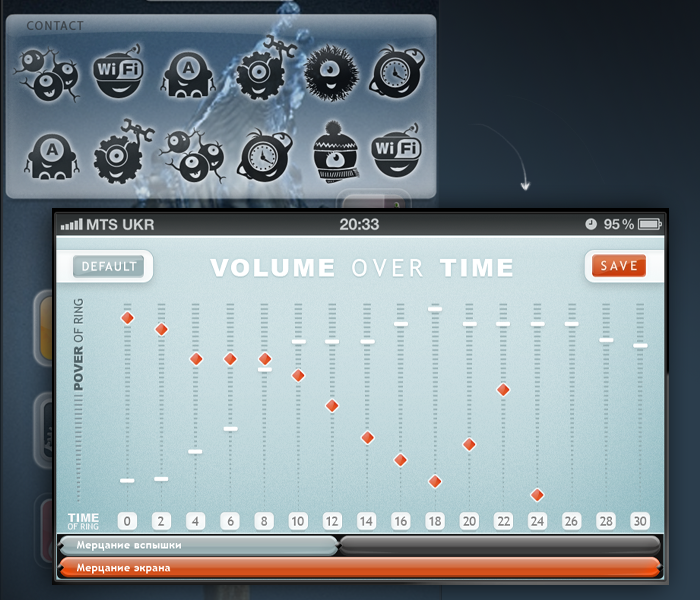Click the time label 0
Image resolution: width=700 pixels, height=600 pixels.
(127, 521)
